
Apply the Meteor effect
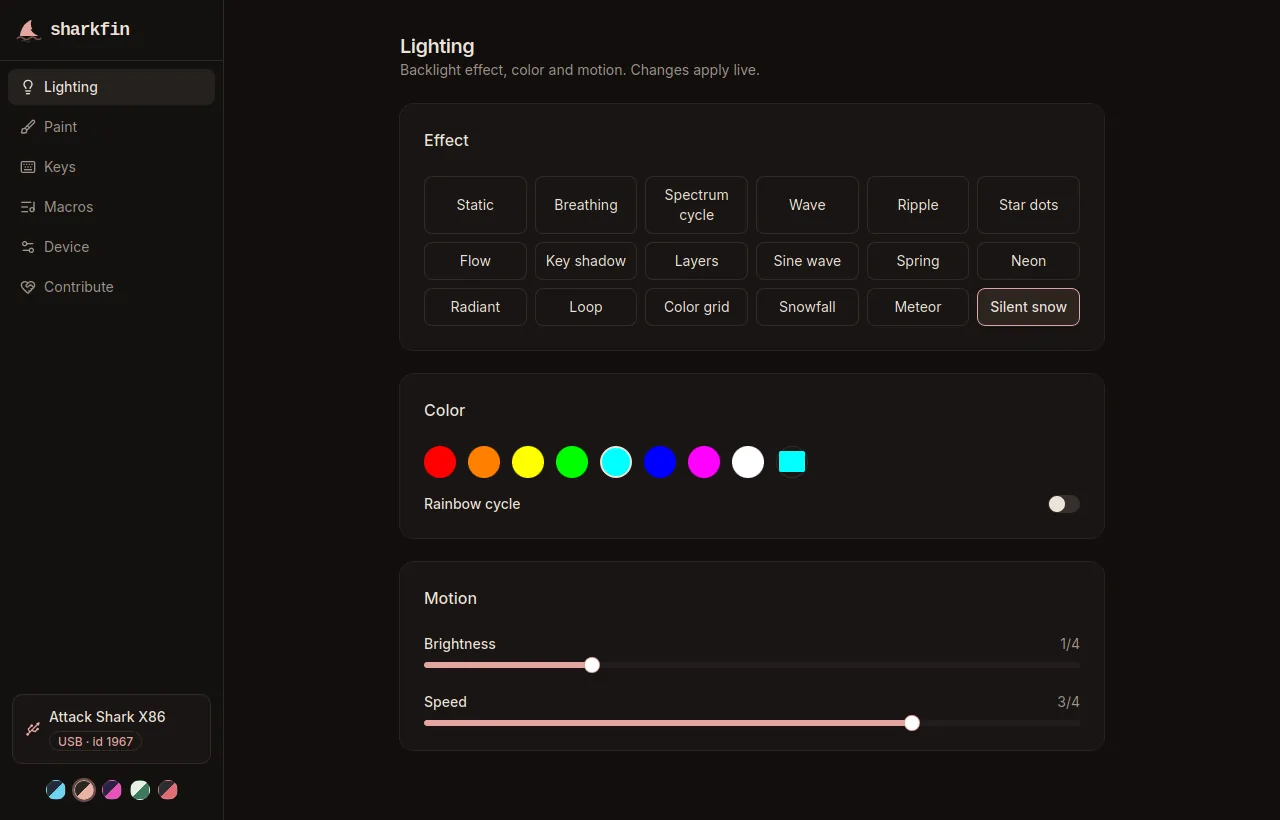click(x=918, y=307)
